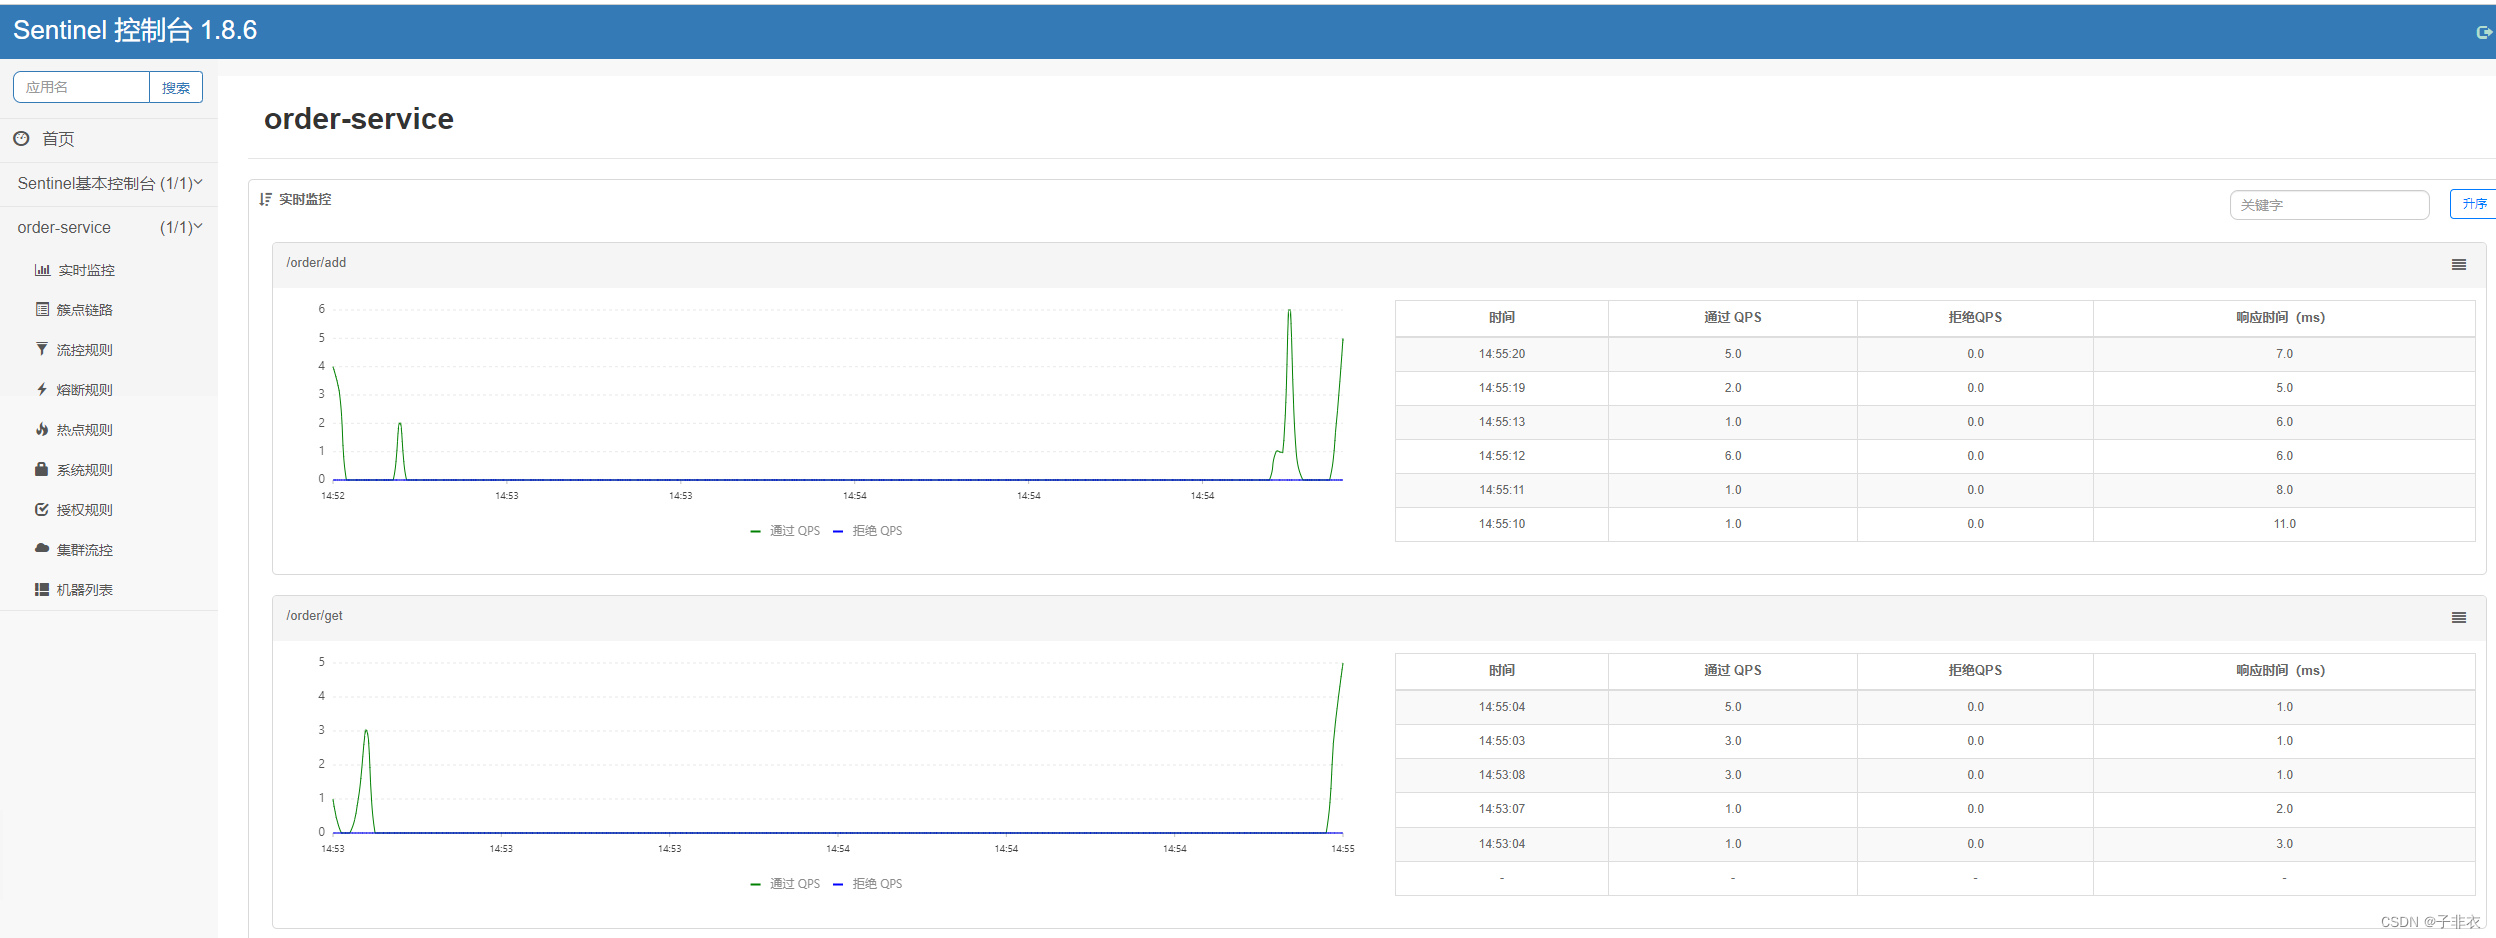Click the list icon for 簇点链路
Viewport: 2496px width, 938px height.
point(42,310)
